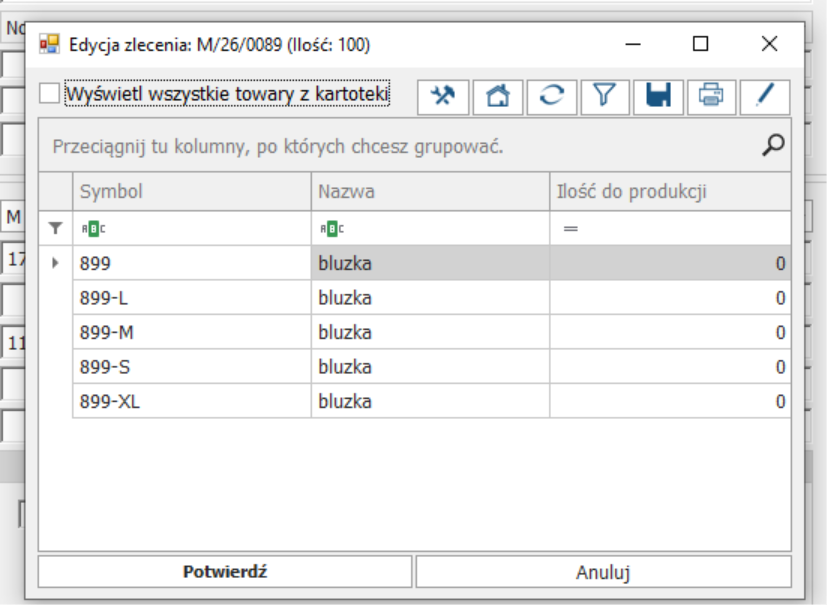
Task: Sort by the Symbol column header
Action: pos(191,191)
